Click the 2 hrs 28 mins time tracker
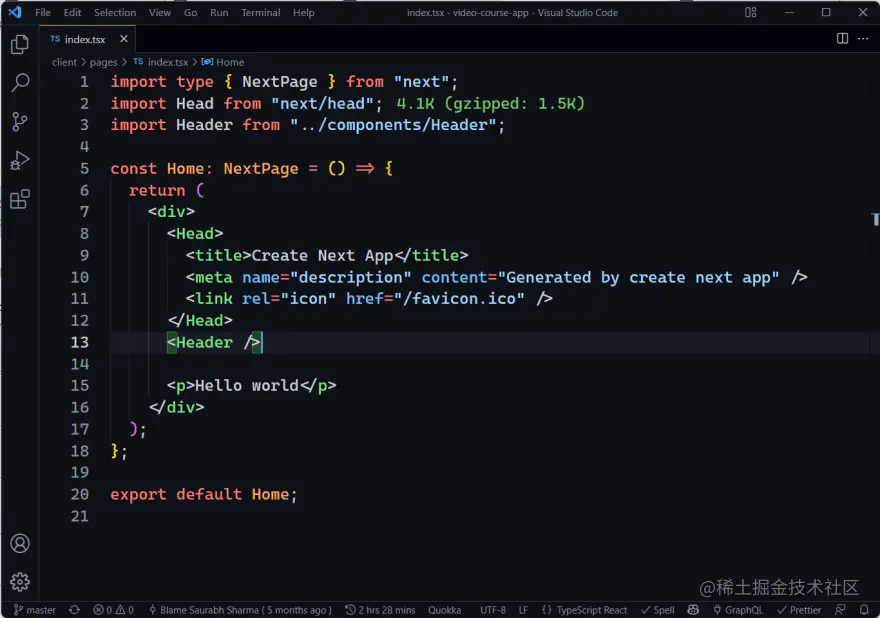The width and height of the screenshot is (880, 618). pyautogui.click(x=381, y=610)
